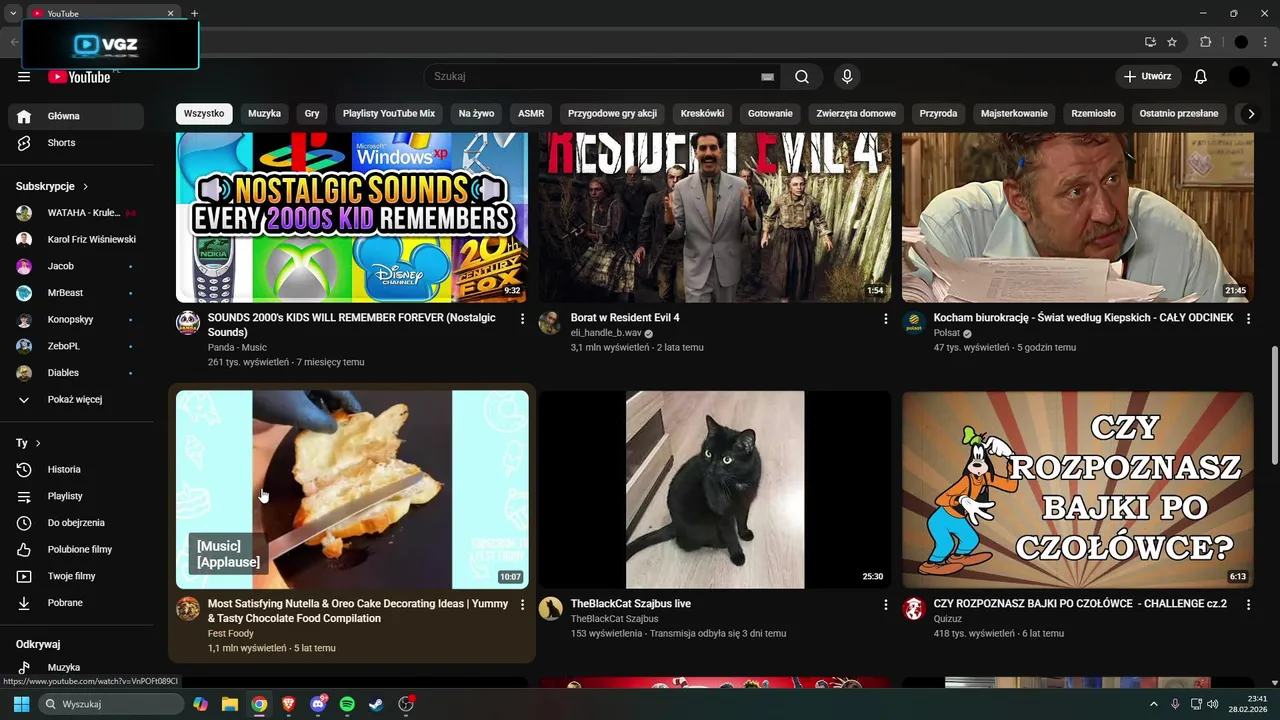Viewport: 1280px width, 720px height.
Task: Open options for TheBlackCat Szajbus live
Action: click(885, 604)
